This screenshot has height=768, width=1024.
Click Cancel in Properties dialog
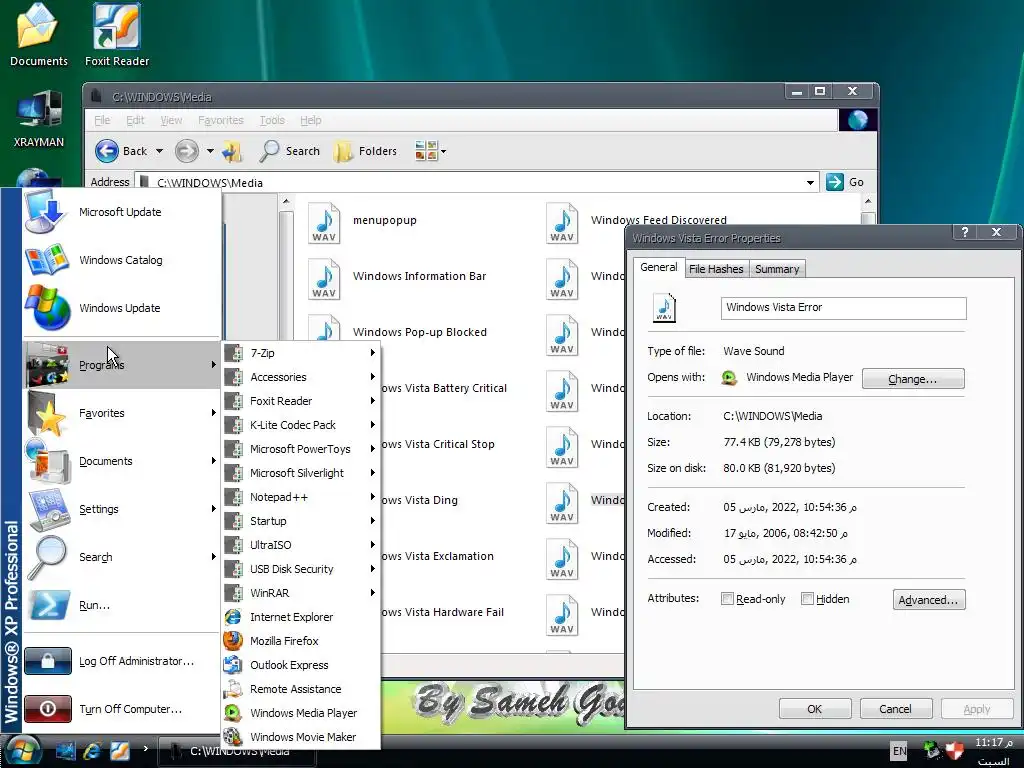tap(895, 709)
